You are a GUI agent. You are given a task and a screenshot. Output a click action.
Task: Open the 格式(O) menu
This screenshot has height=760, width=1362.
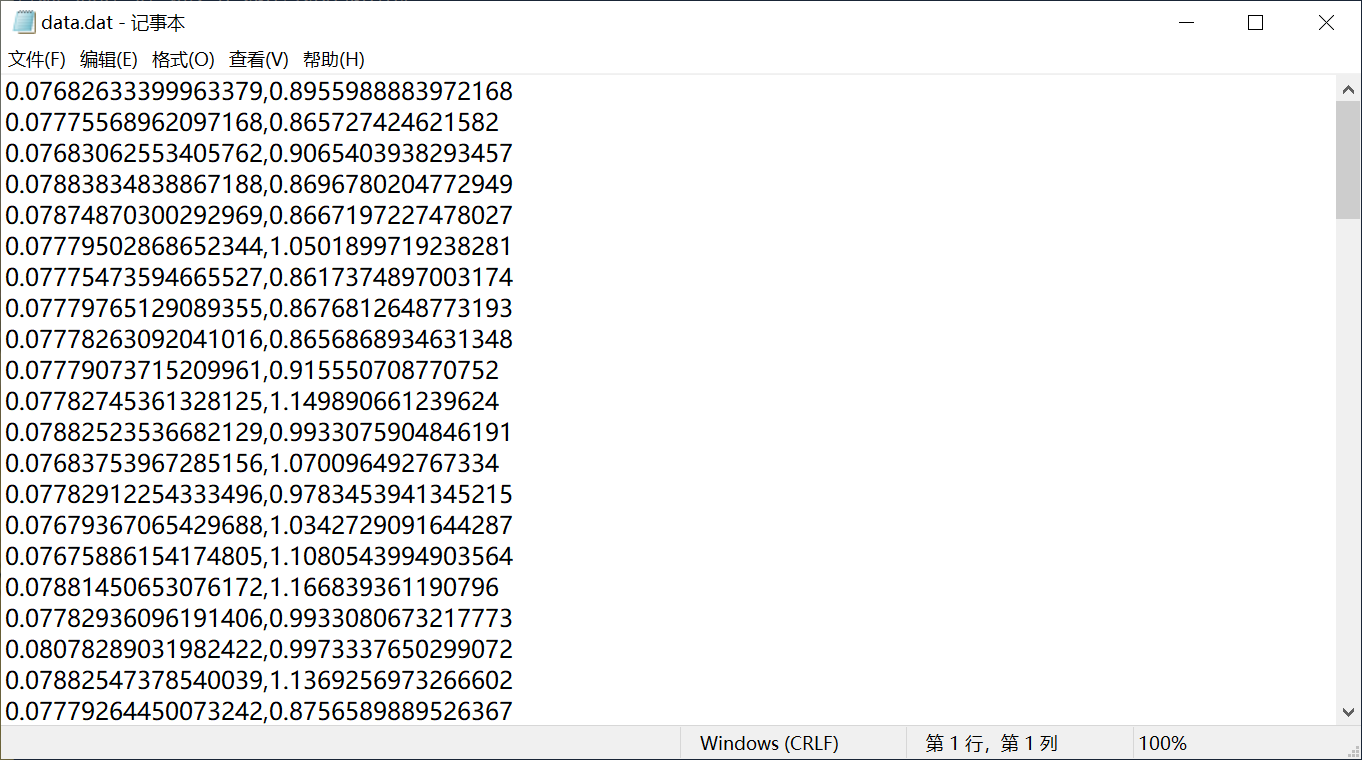pos(183,59)
